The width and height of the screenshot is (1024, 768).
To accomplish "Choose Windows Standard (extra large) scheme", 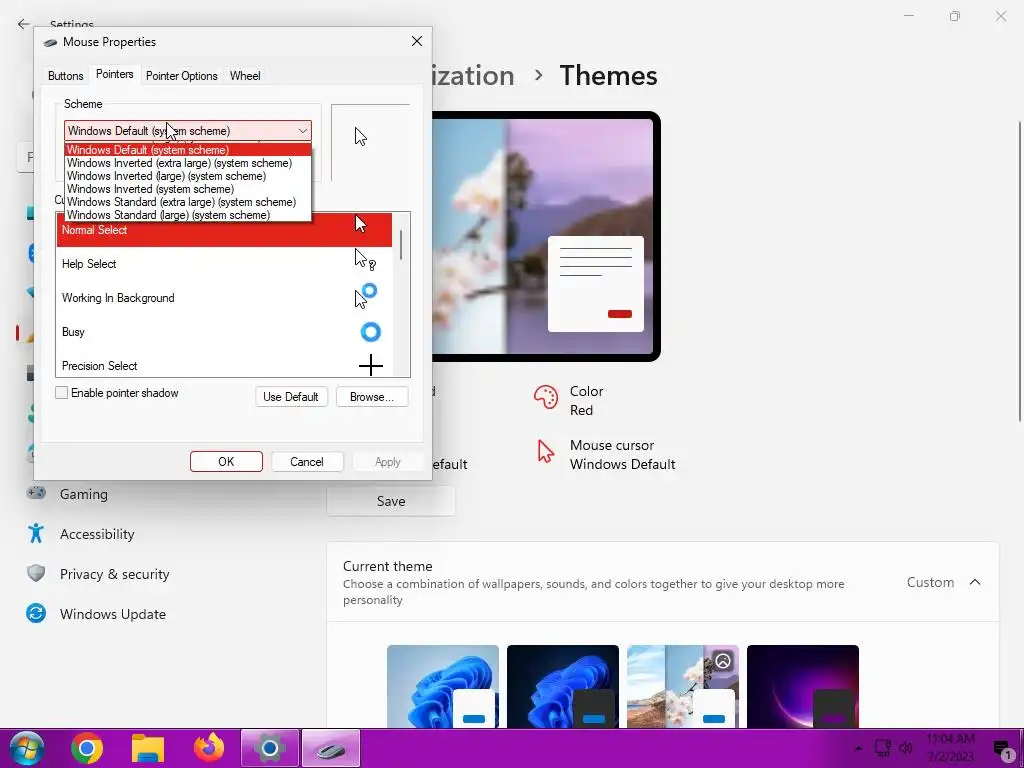I will [188, 202].
